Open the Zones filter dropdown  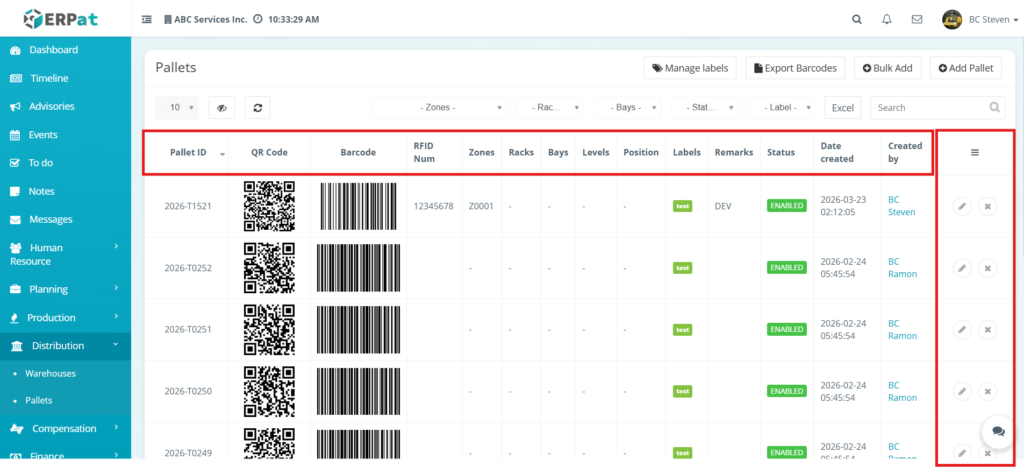441,107
